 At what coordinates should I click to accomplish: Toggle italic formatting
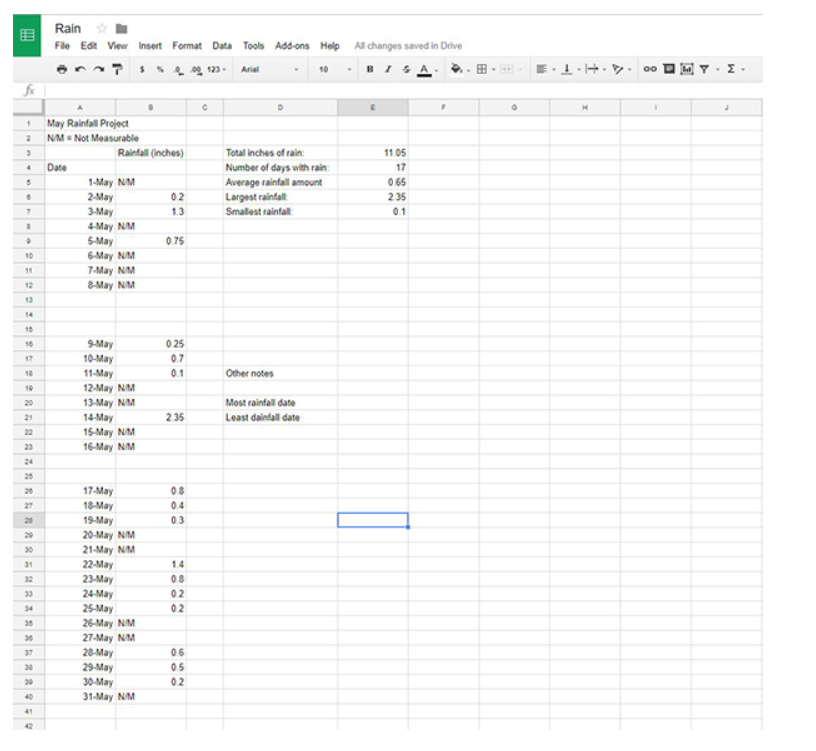tap(388, 69)
